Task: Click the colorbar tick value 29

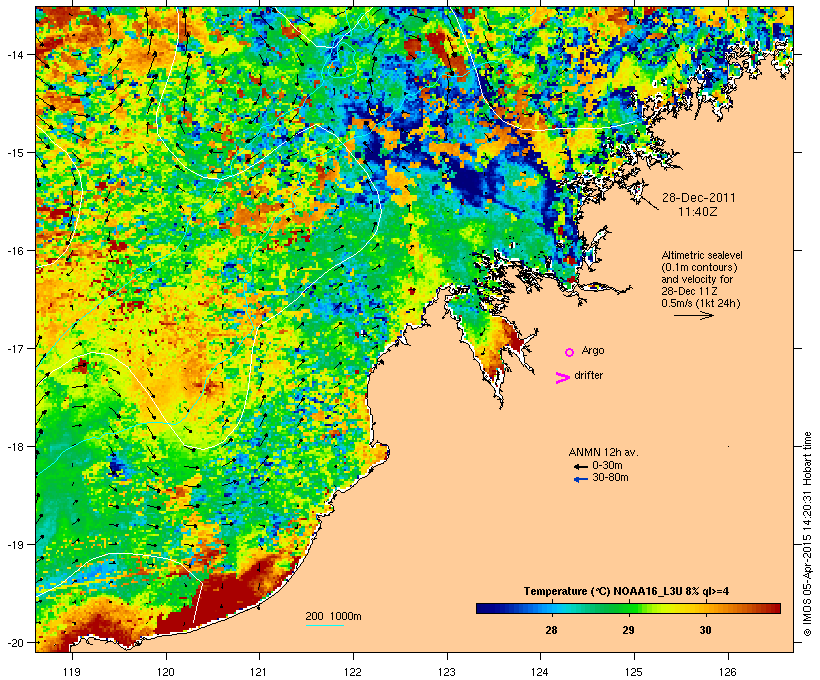Action: click(628, 630)
